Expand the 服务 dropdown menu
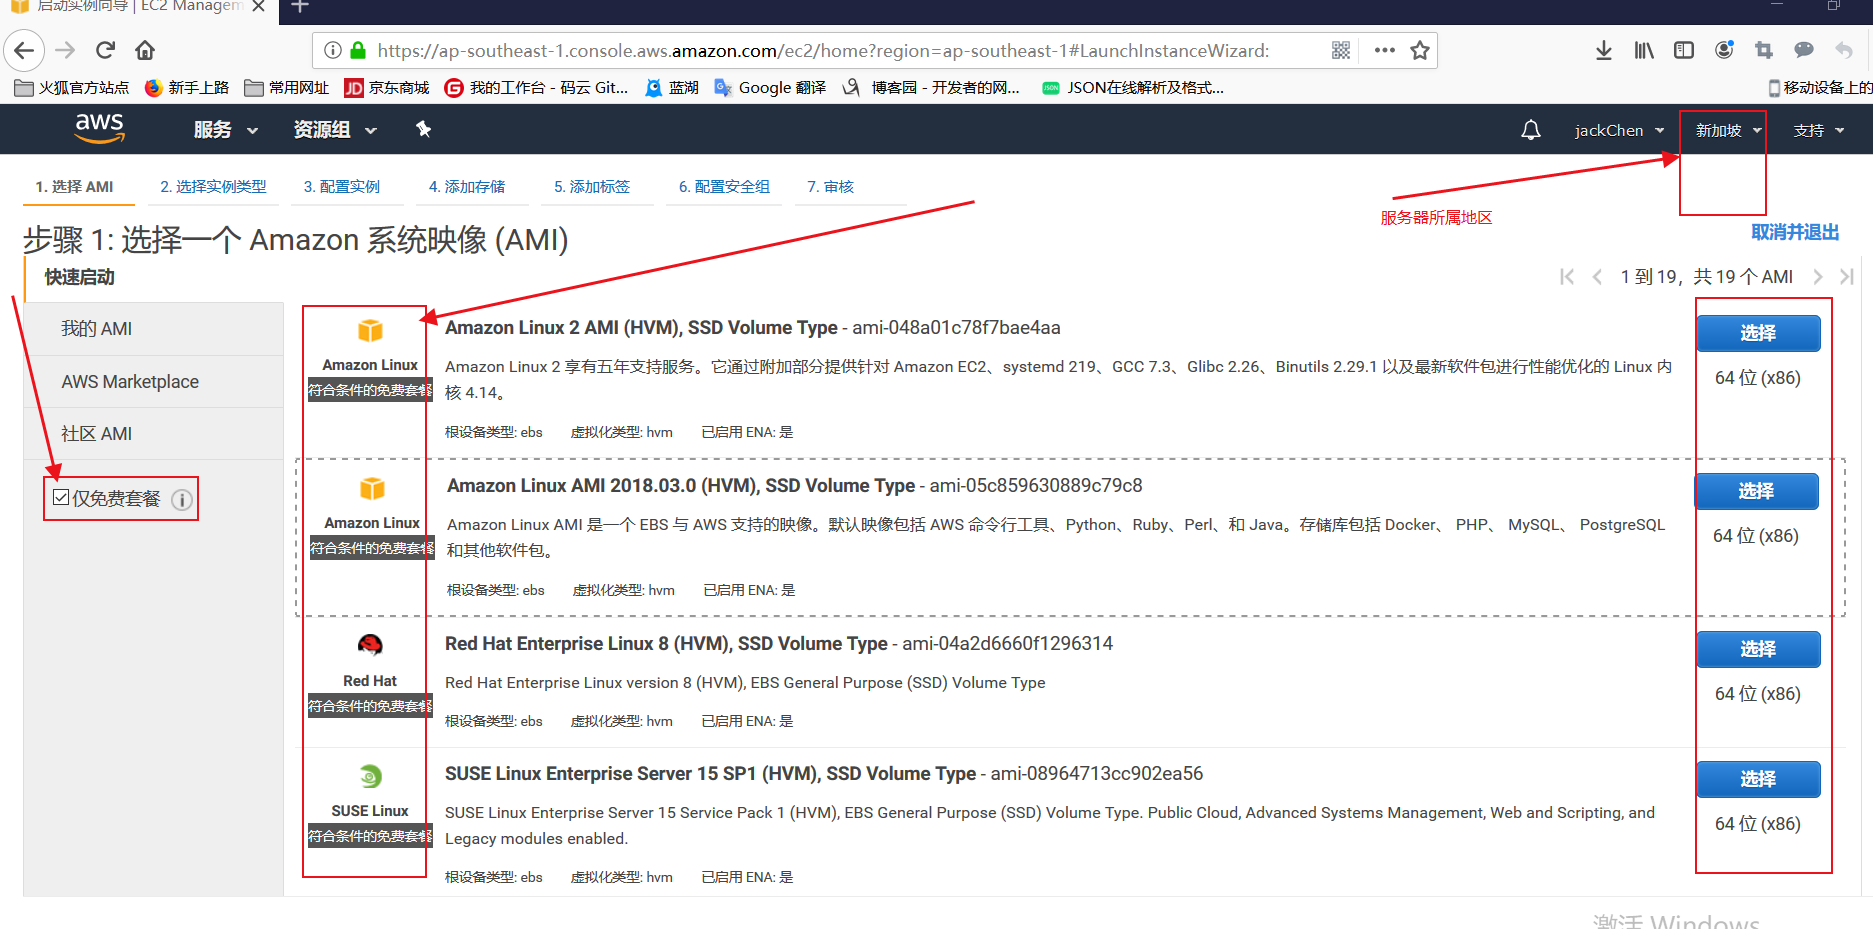 (226, 130)
